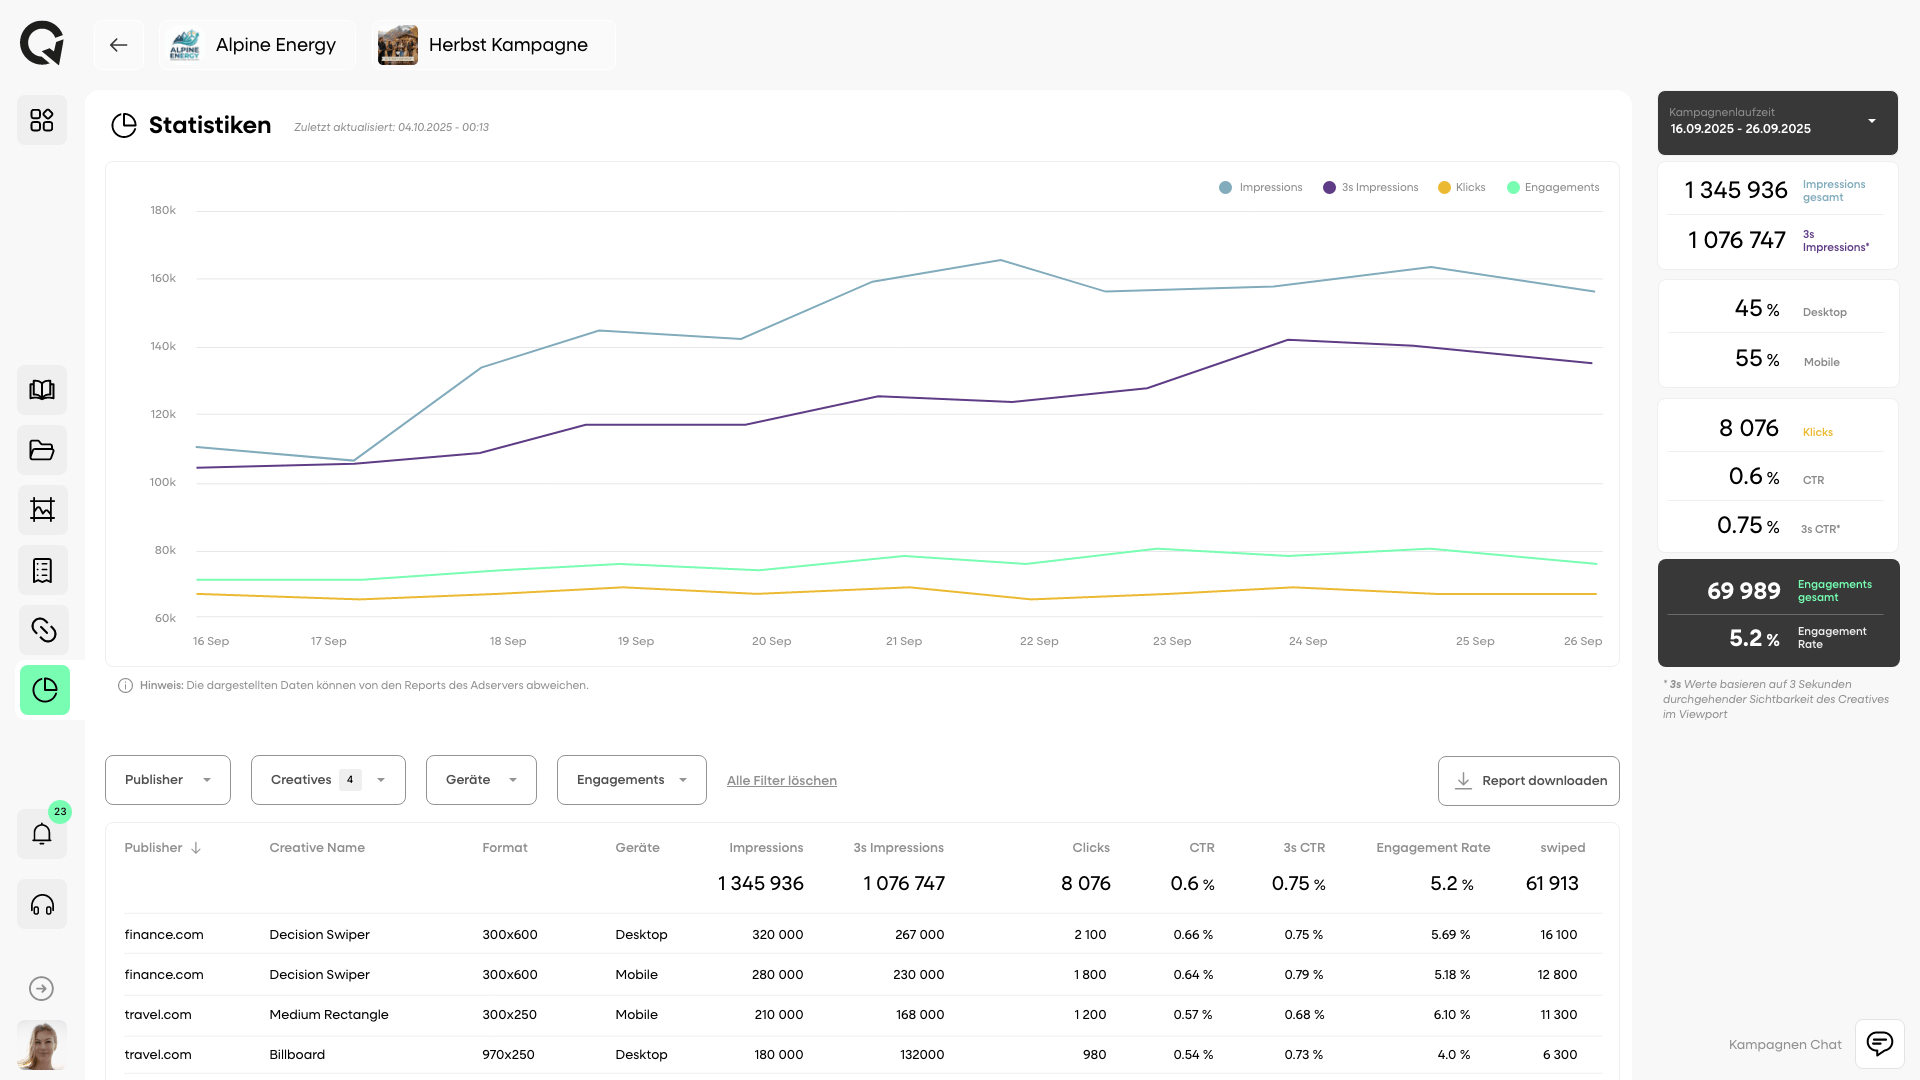The height and width of the screenshot is (1080, 1920).
Task: Select the artboard crop icon in sidebar
Action: [x=42, y=510]
